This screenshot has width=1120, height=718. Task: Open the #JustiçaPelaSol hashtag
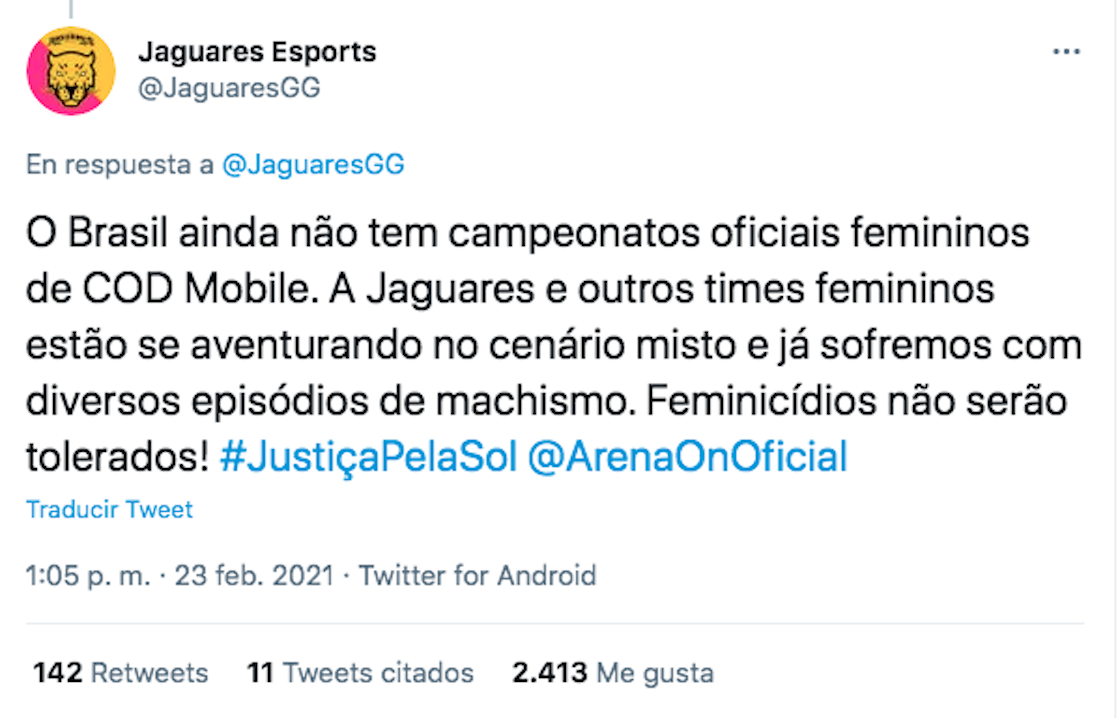(x=367, y=456)
